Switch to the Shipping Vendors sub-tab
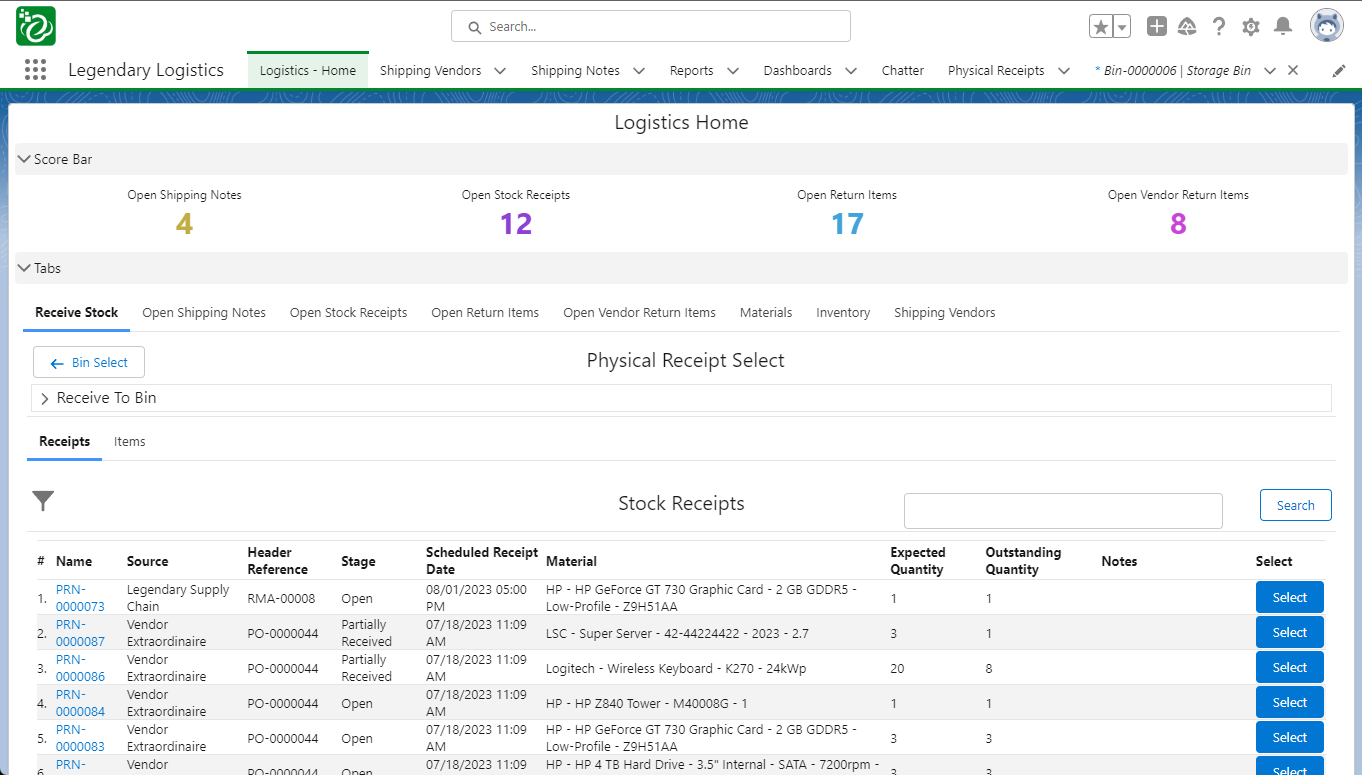The height and width of the screenshot is (775, 1362). (945, 313)
